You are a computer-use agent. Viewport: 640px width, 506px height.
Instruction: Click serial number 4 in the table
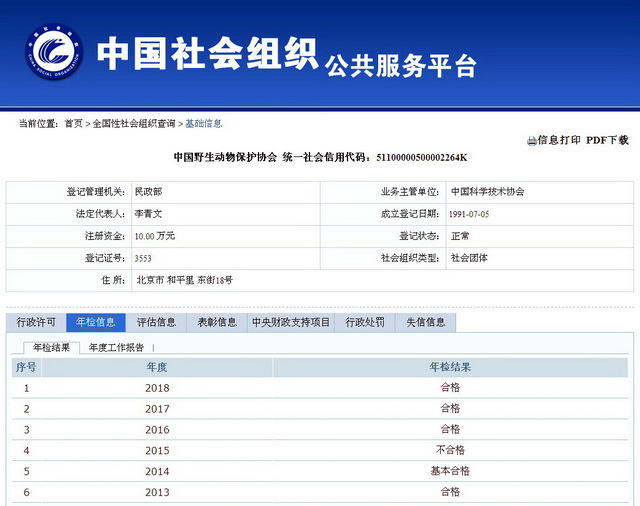[27, 451]
